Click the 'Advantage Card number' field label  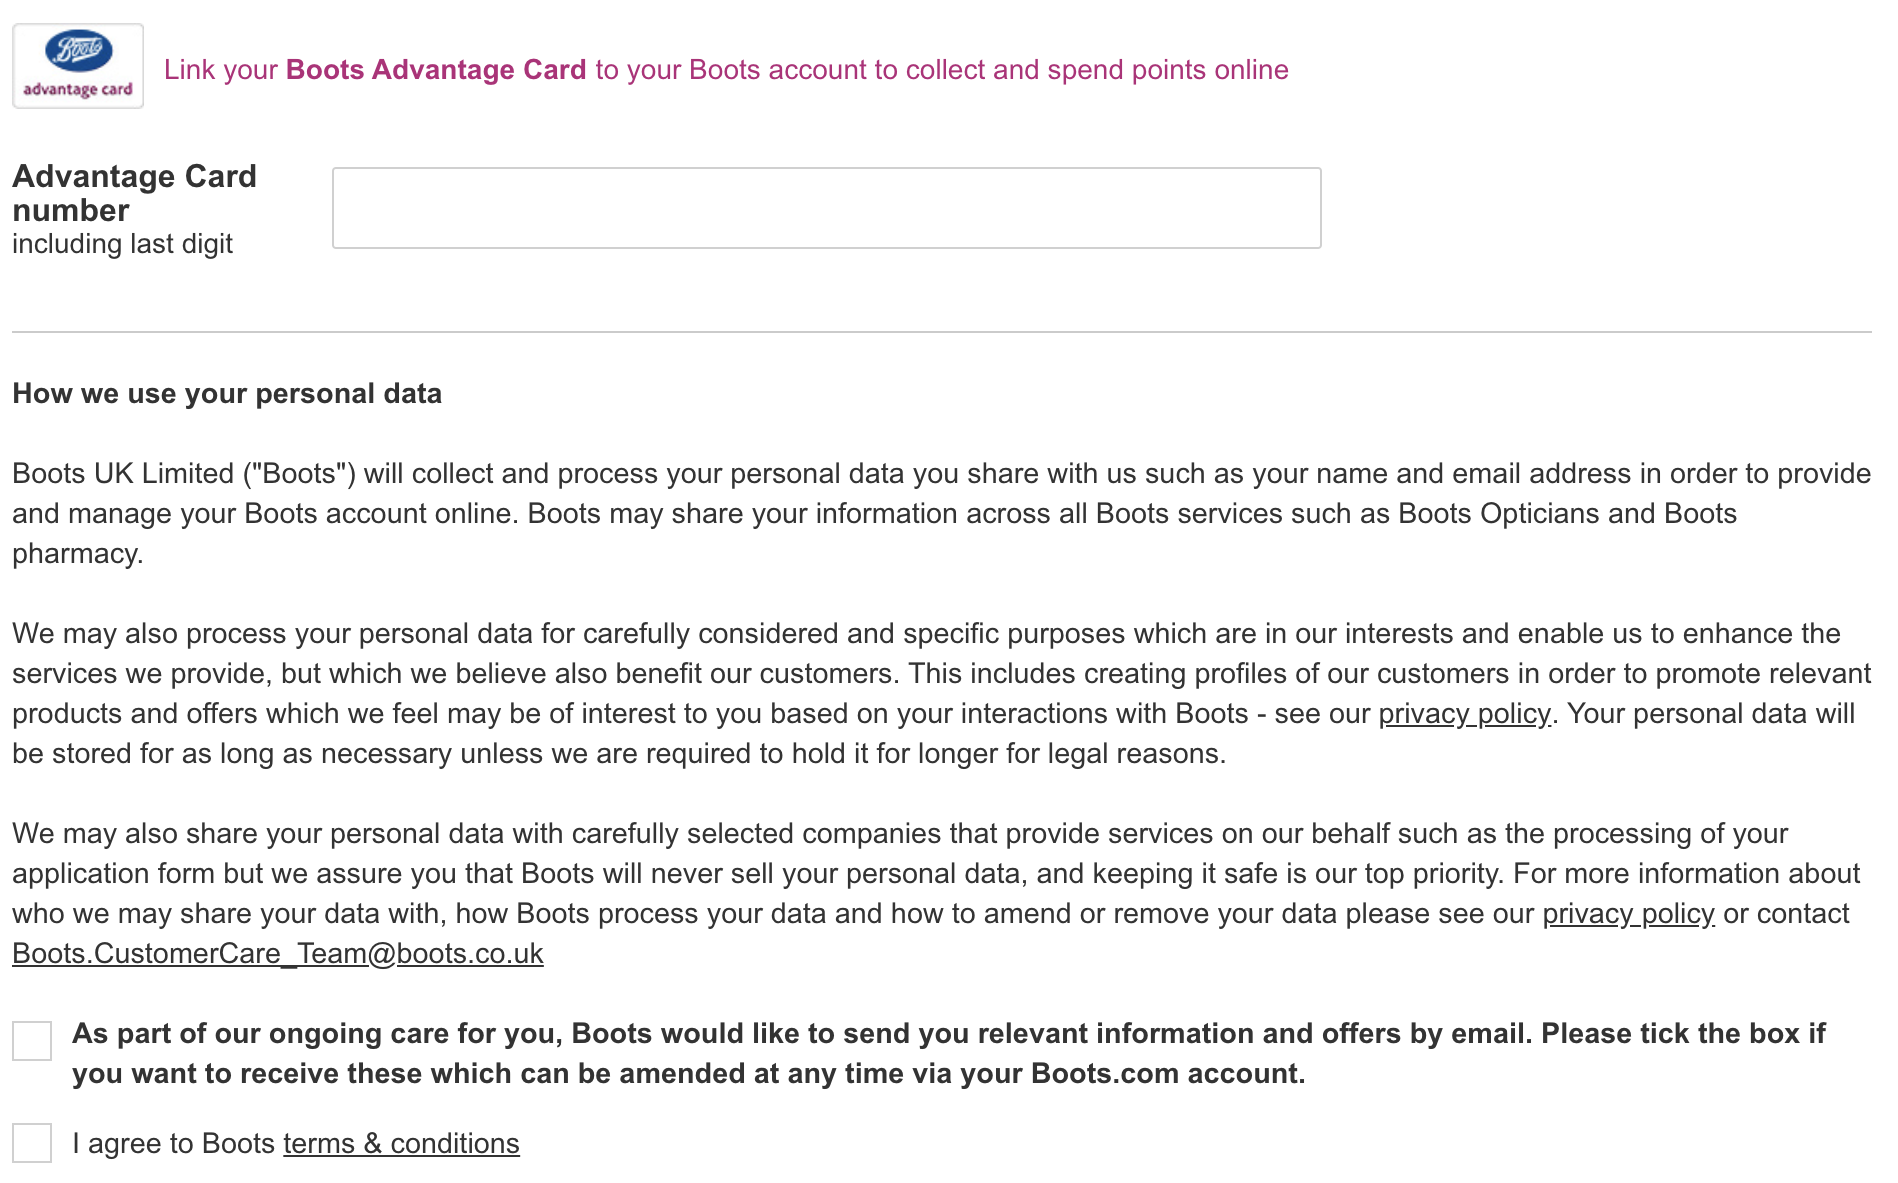tap(135, 193)
